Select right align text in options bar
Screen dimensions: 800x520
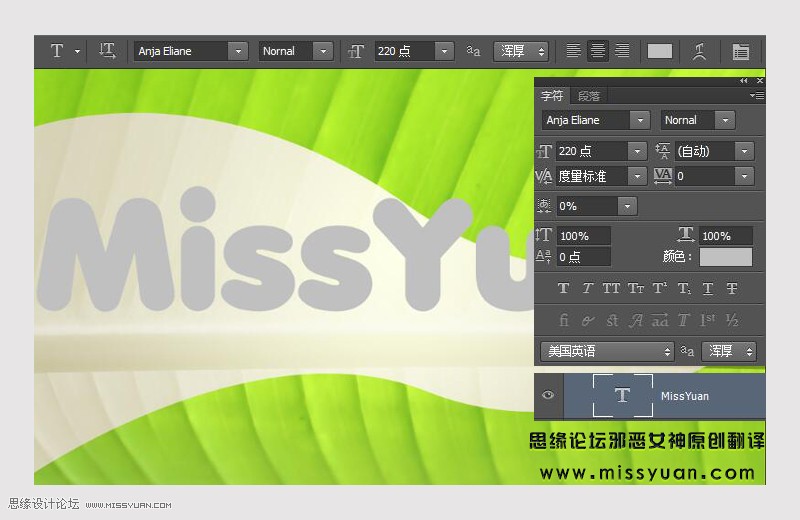622,51
